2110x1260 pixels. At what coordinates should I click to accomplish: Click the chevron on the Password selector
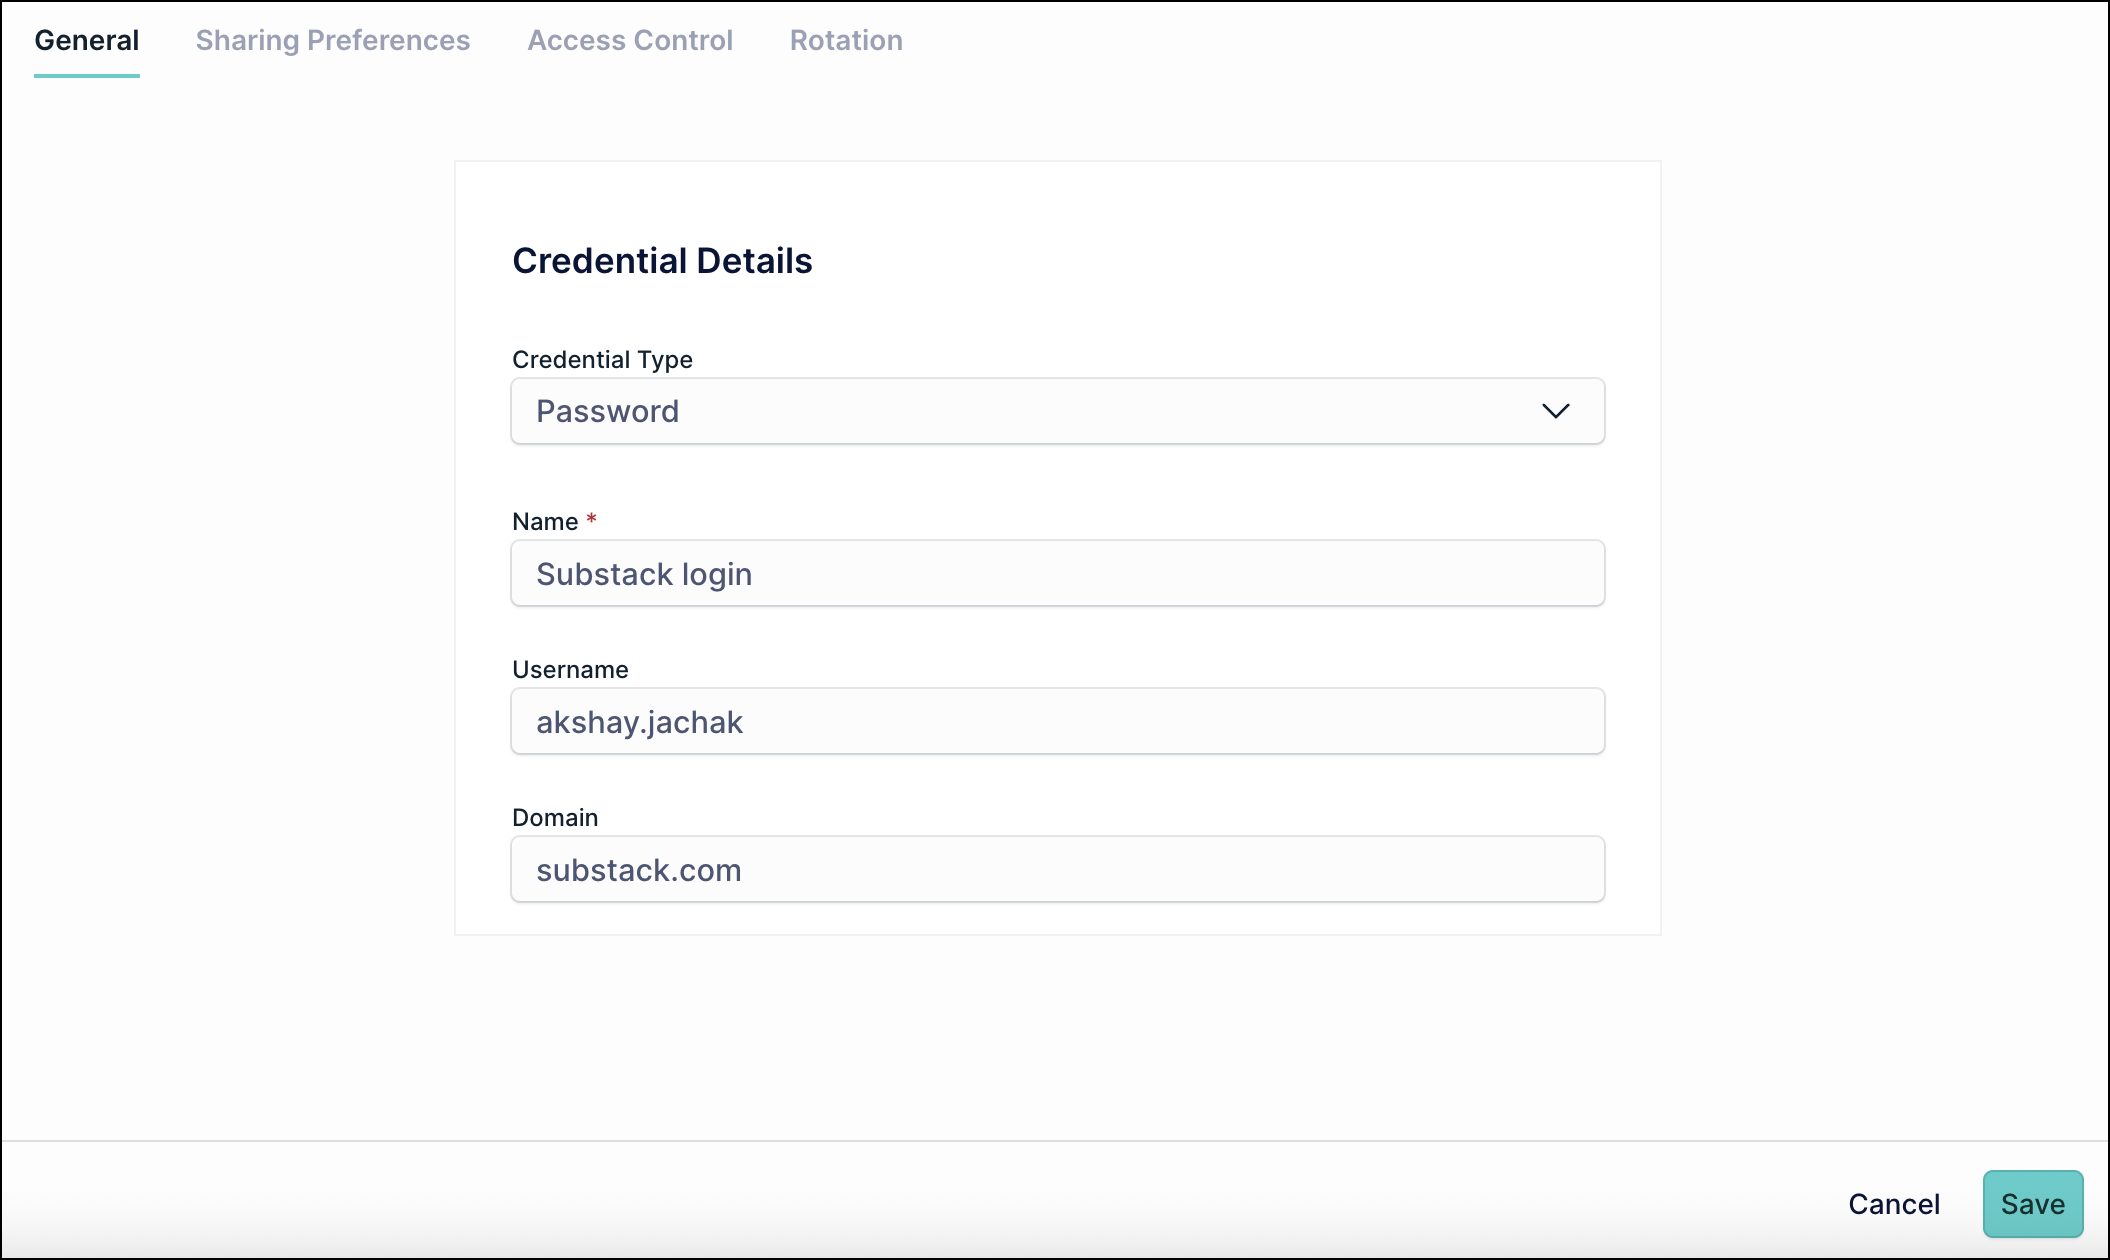click(1556, 411)
